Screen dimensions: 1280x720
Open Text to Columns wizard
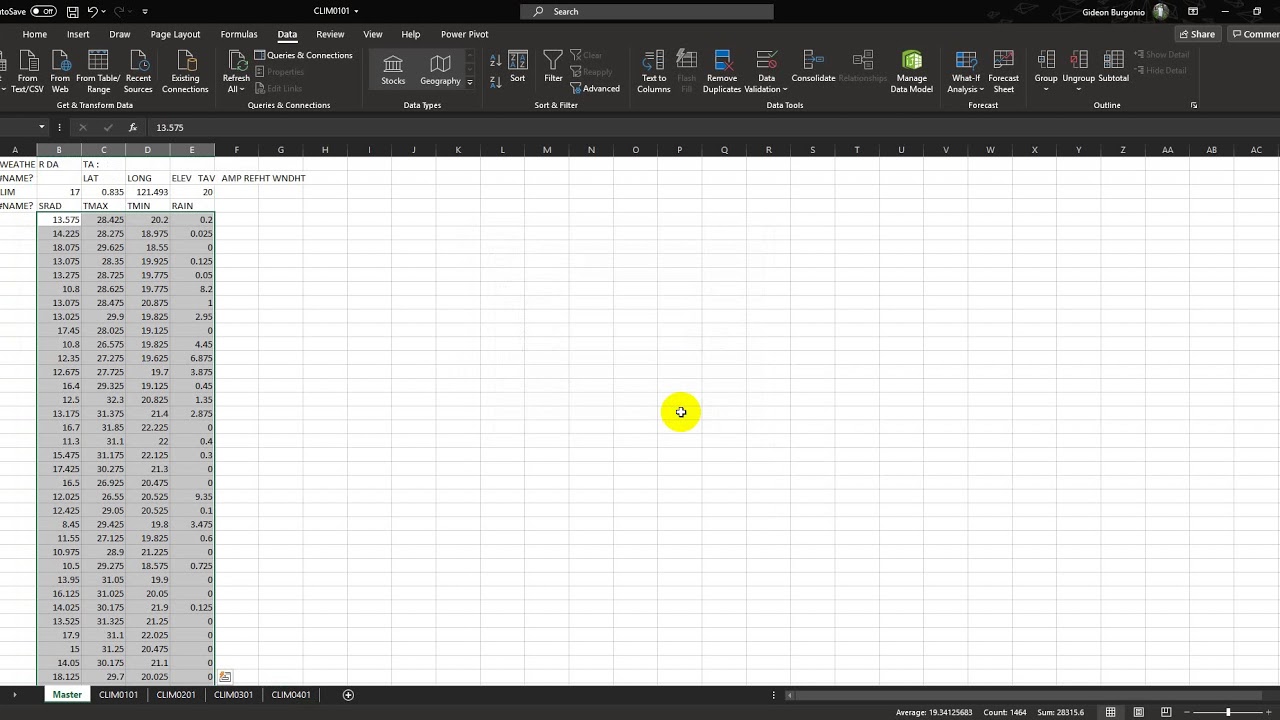654,72
